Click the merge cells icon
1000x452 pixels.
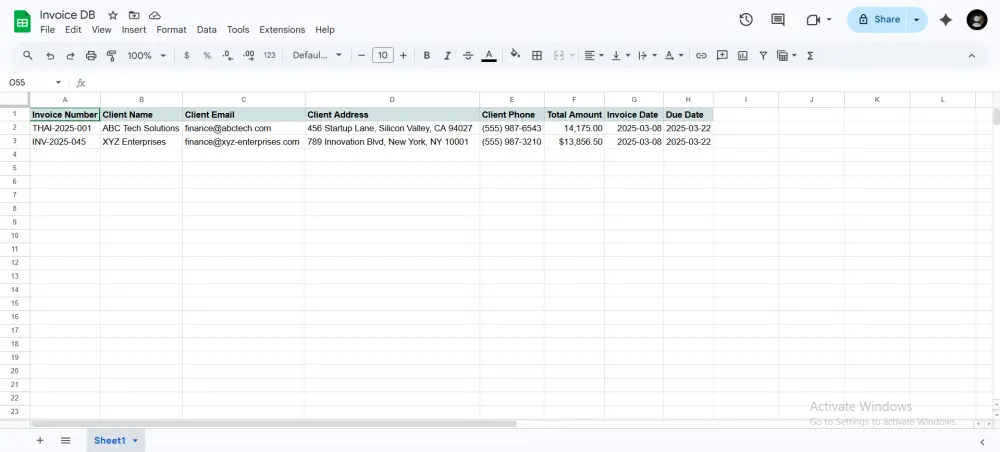coord(559,55)
